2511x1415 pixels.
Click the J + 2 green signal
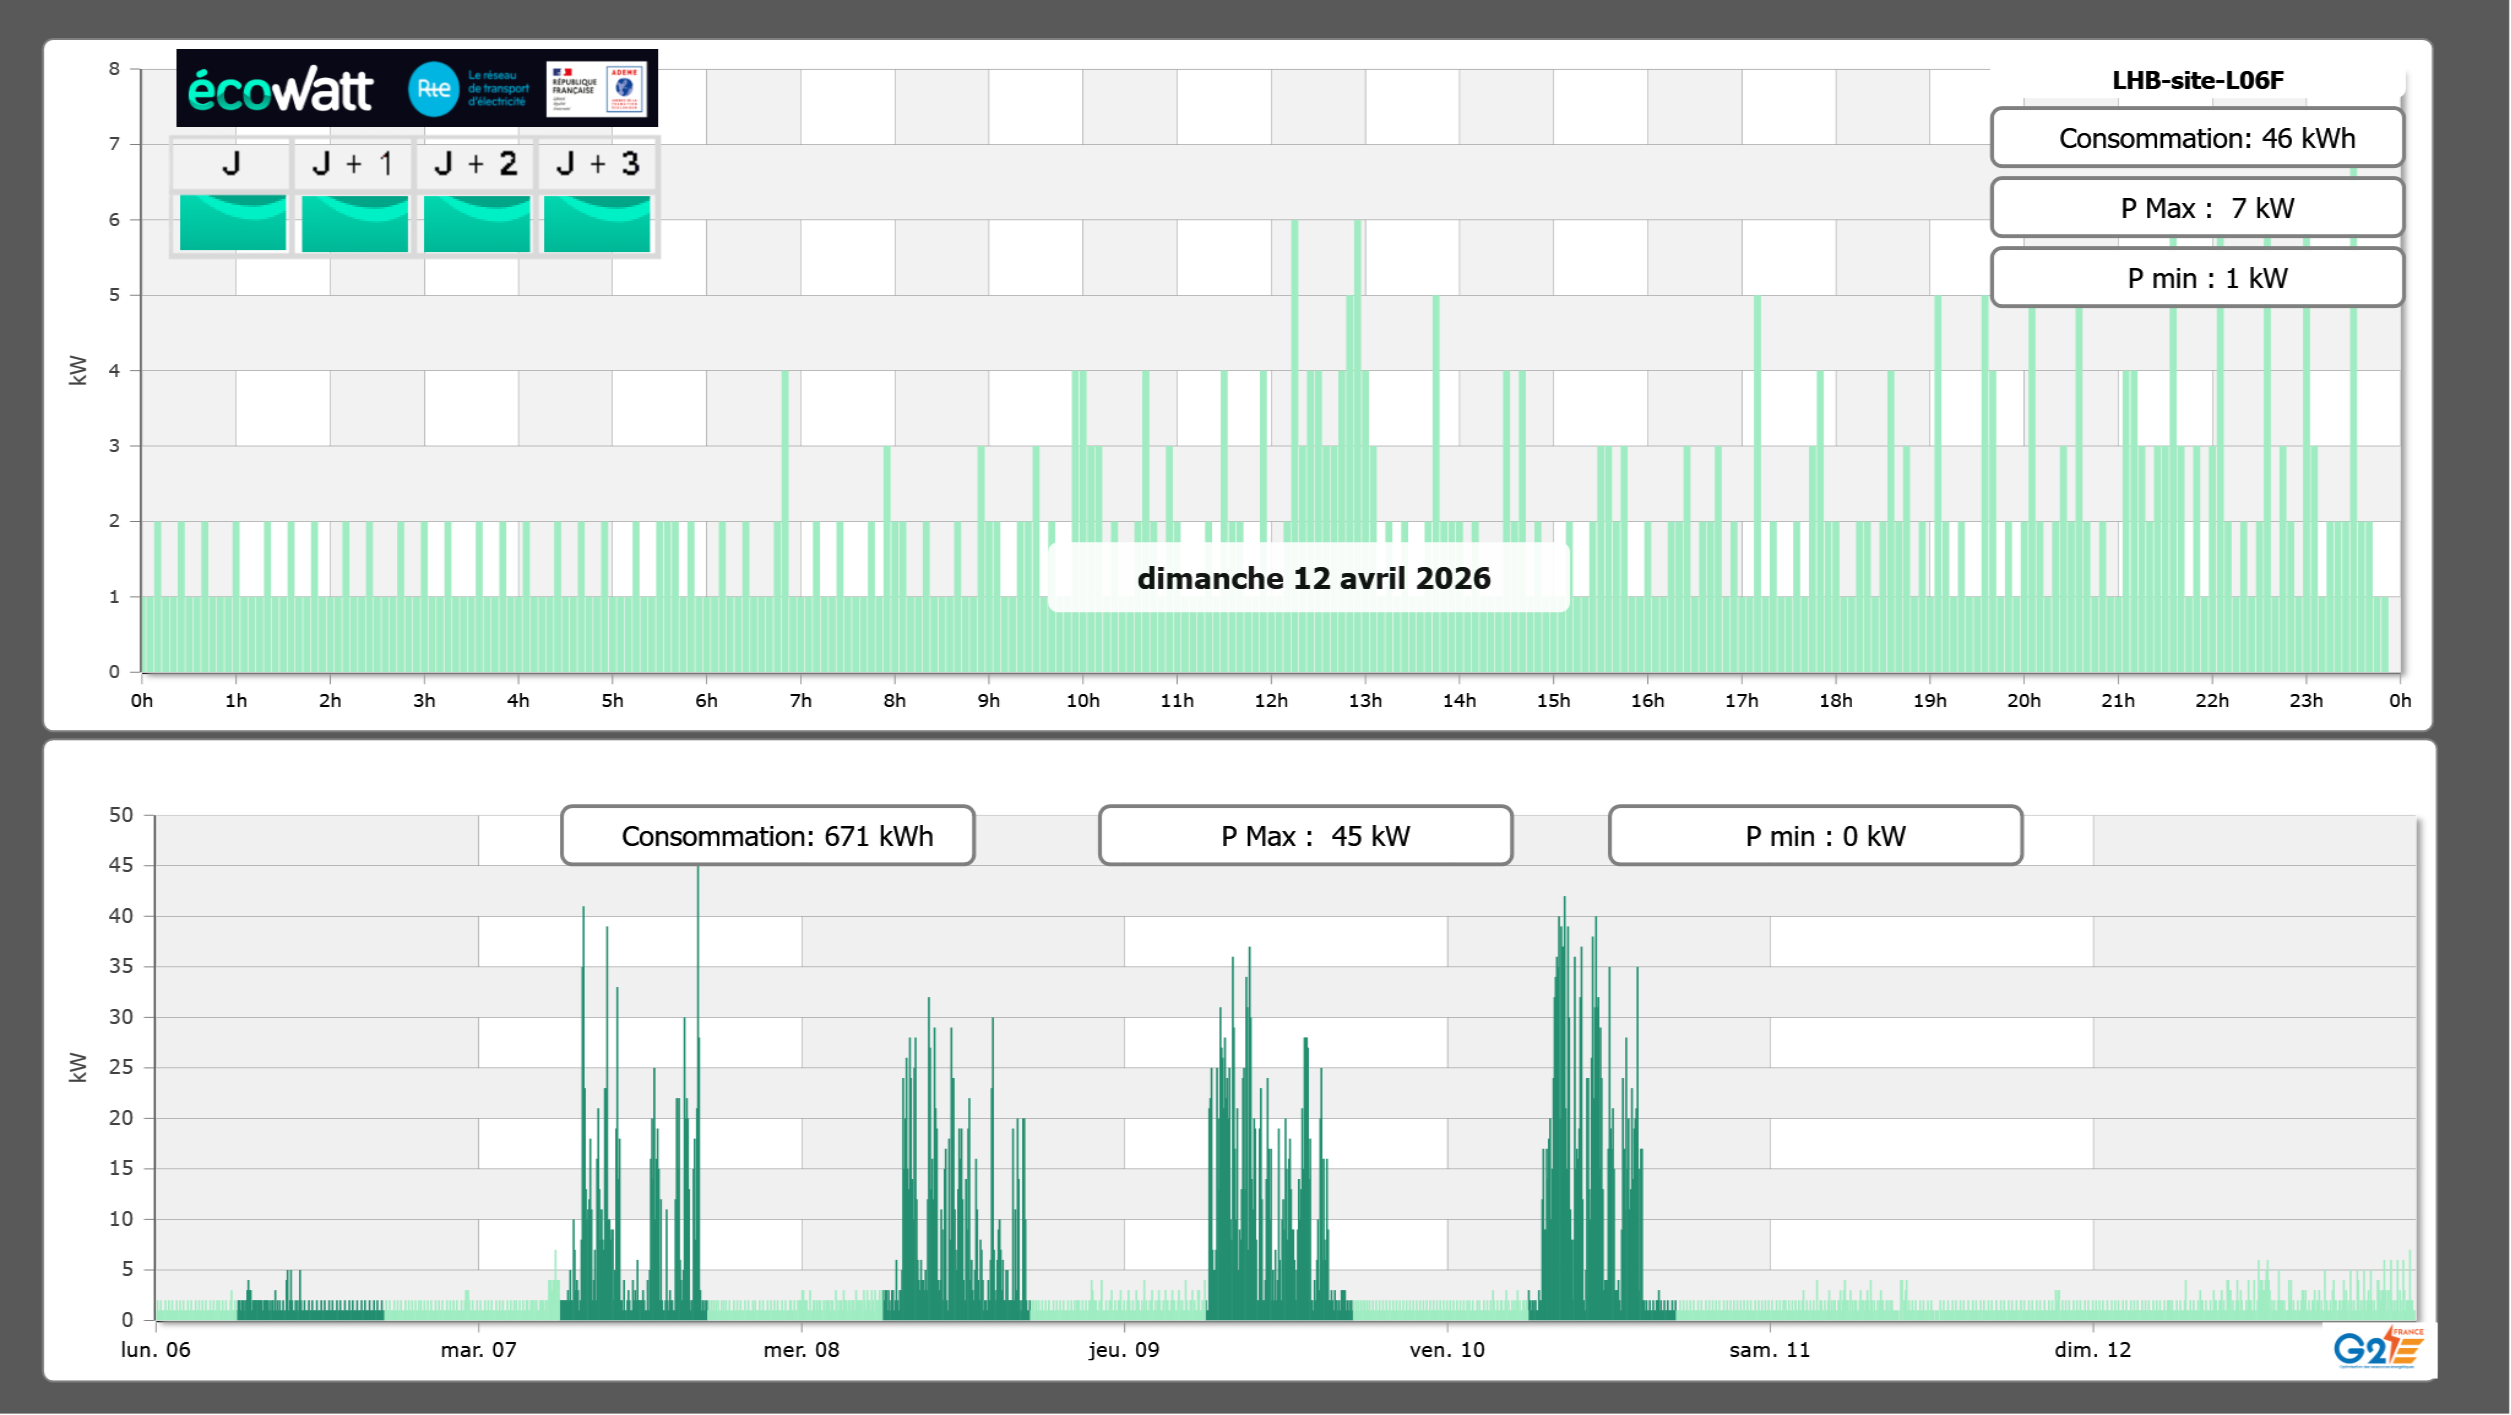(476, 223)
